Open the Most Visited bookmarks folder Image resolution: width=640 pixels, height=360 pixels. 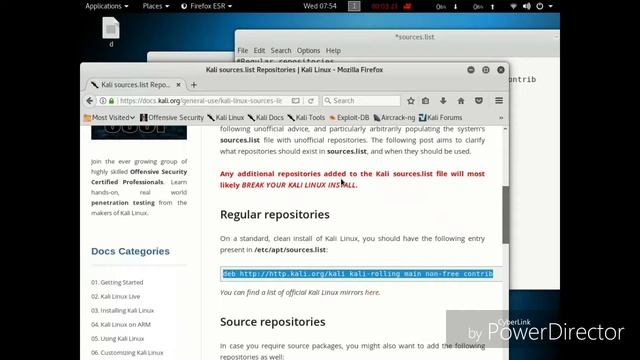pos(109,118)
